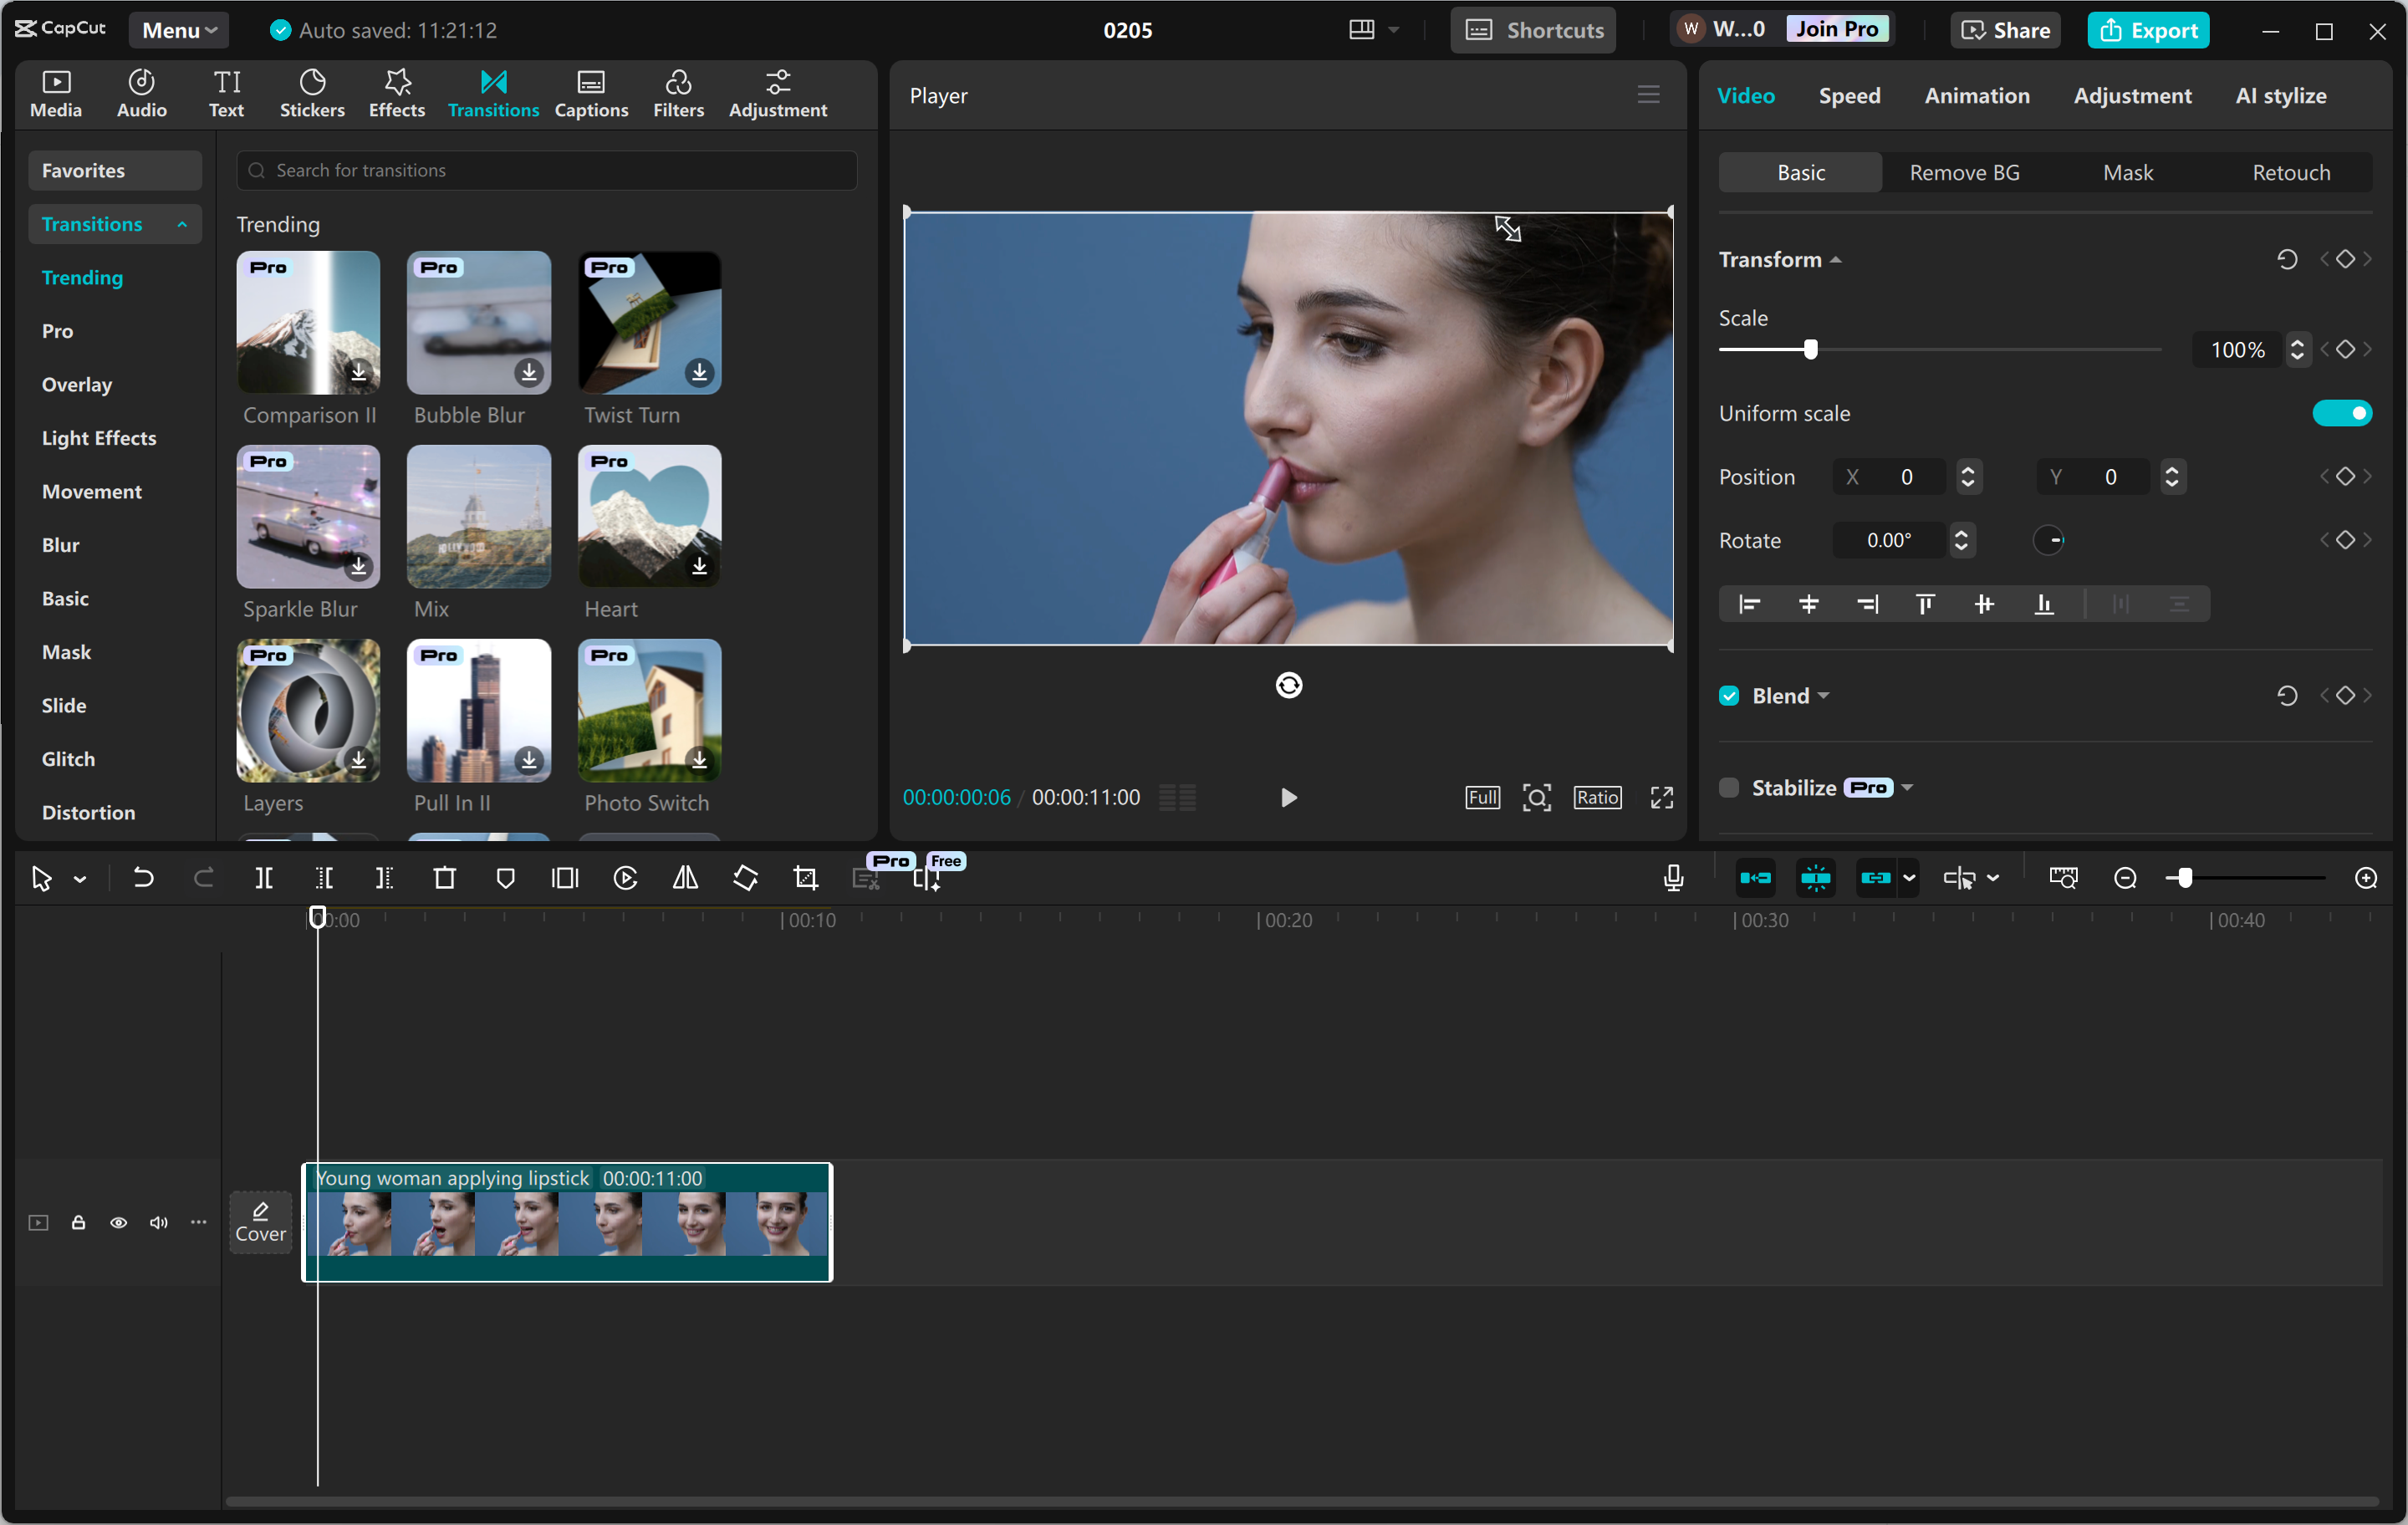The image size is (2408, 1525).
Task: Enable the Stabilize checkbox
Action: [x=1729, y=788]
